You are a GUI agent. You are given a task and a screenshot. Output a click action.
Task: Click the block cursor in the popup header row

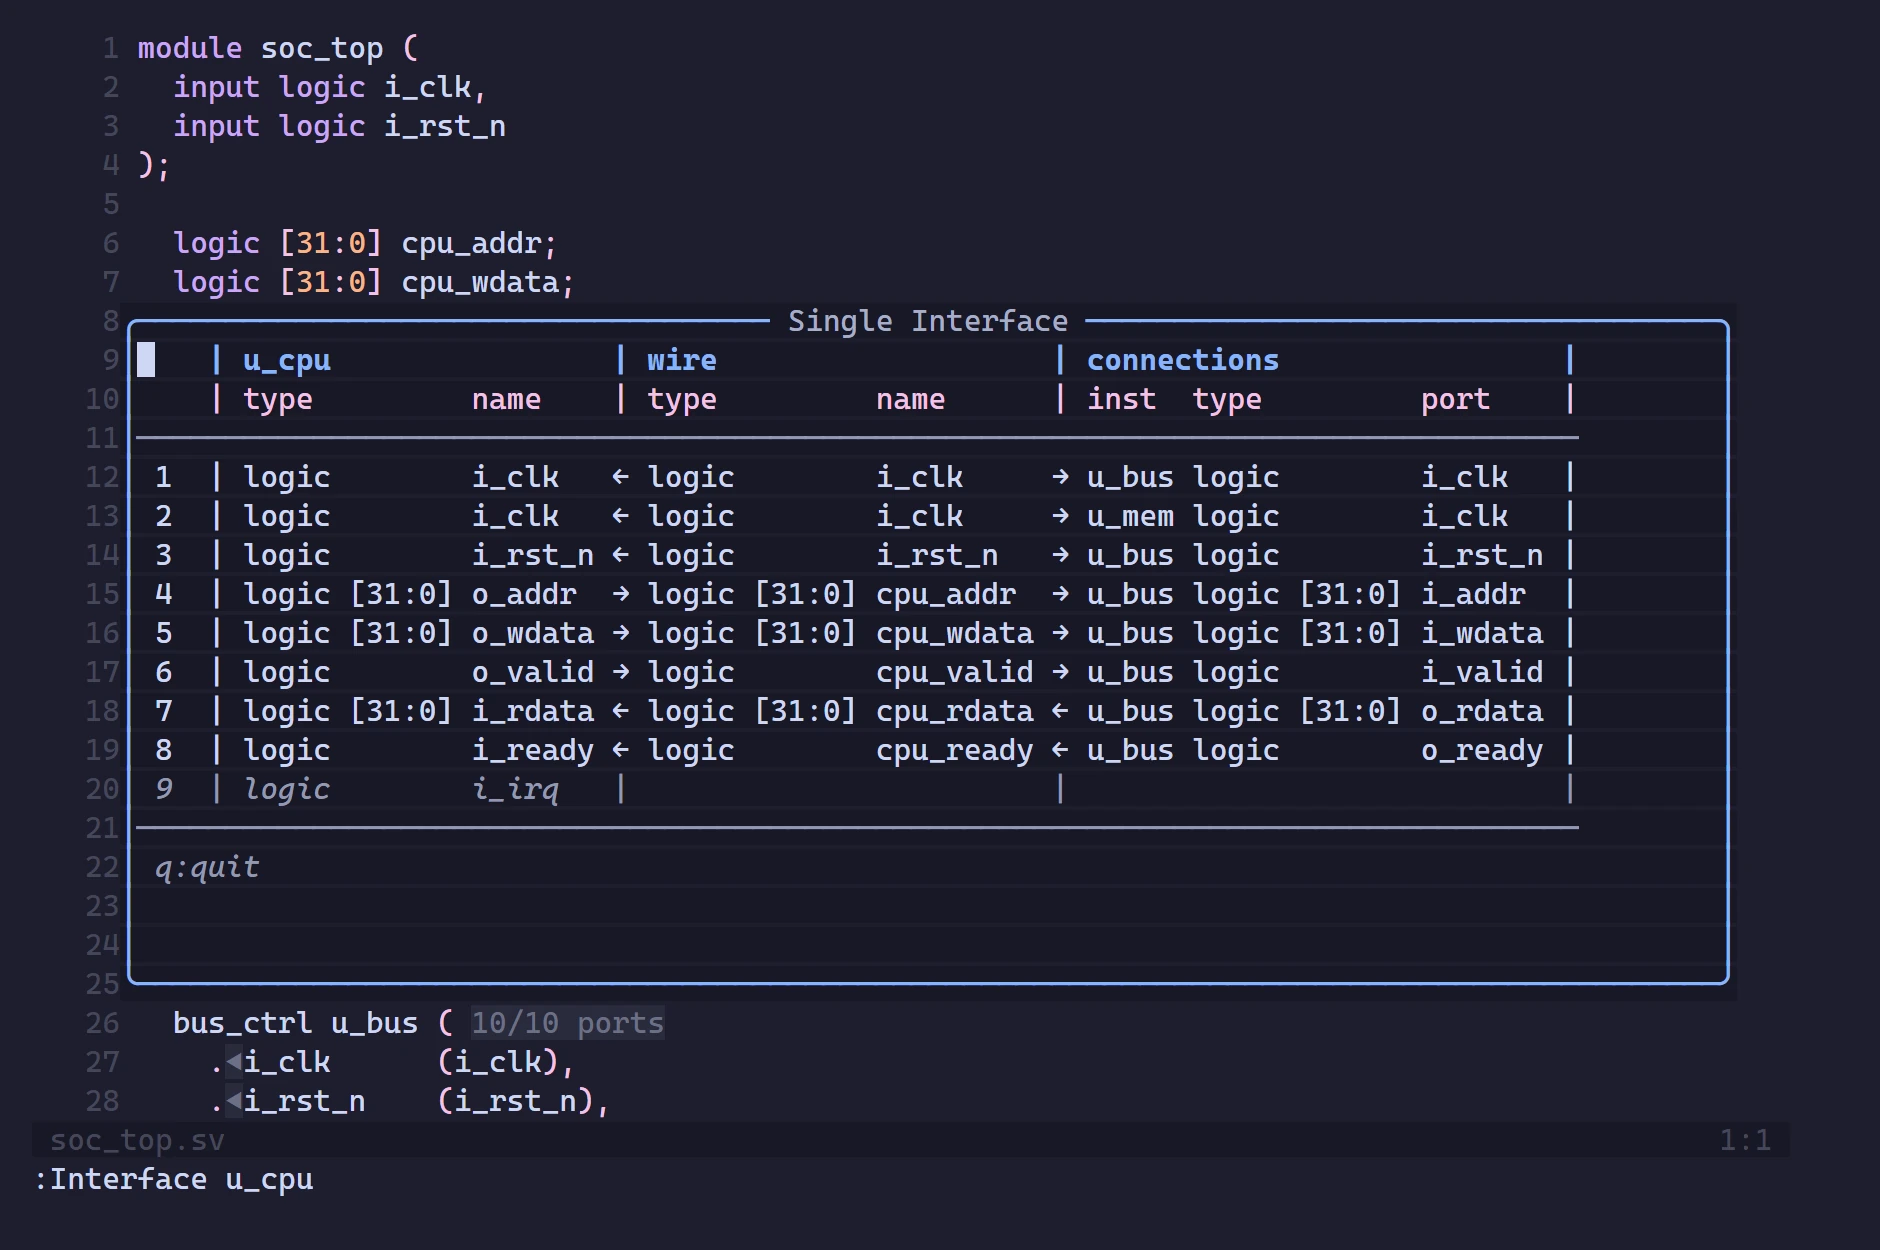[146, 360]
